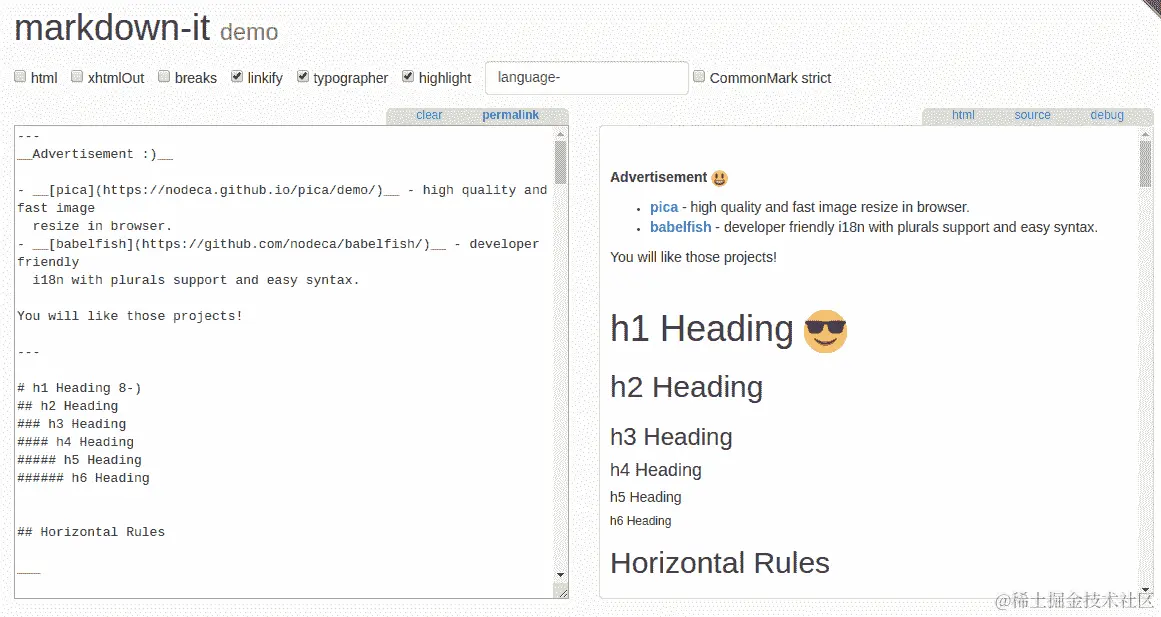Enable CommonMark strict checkbox
This screenshot has width=1161, height=617.
pos(699,76)
